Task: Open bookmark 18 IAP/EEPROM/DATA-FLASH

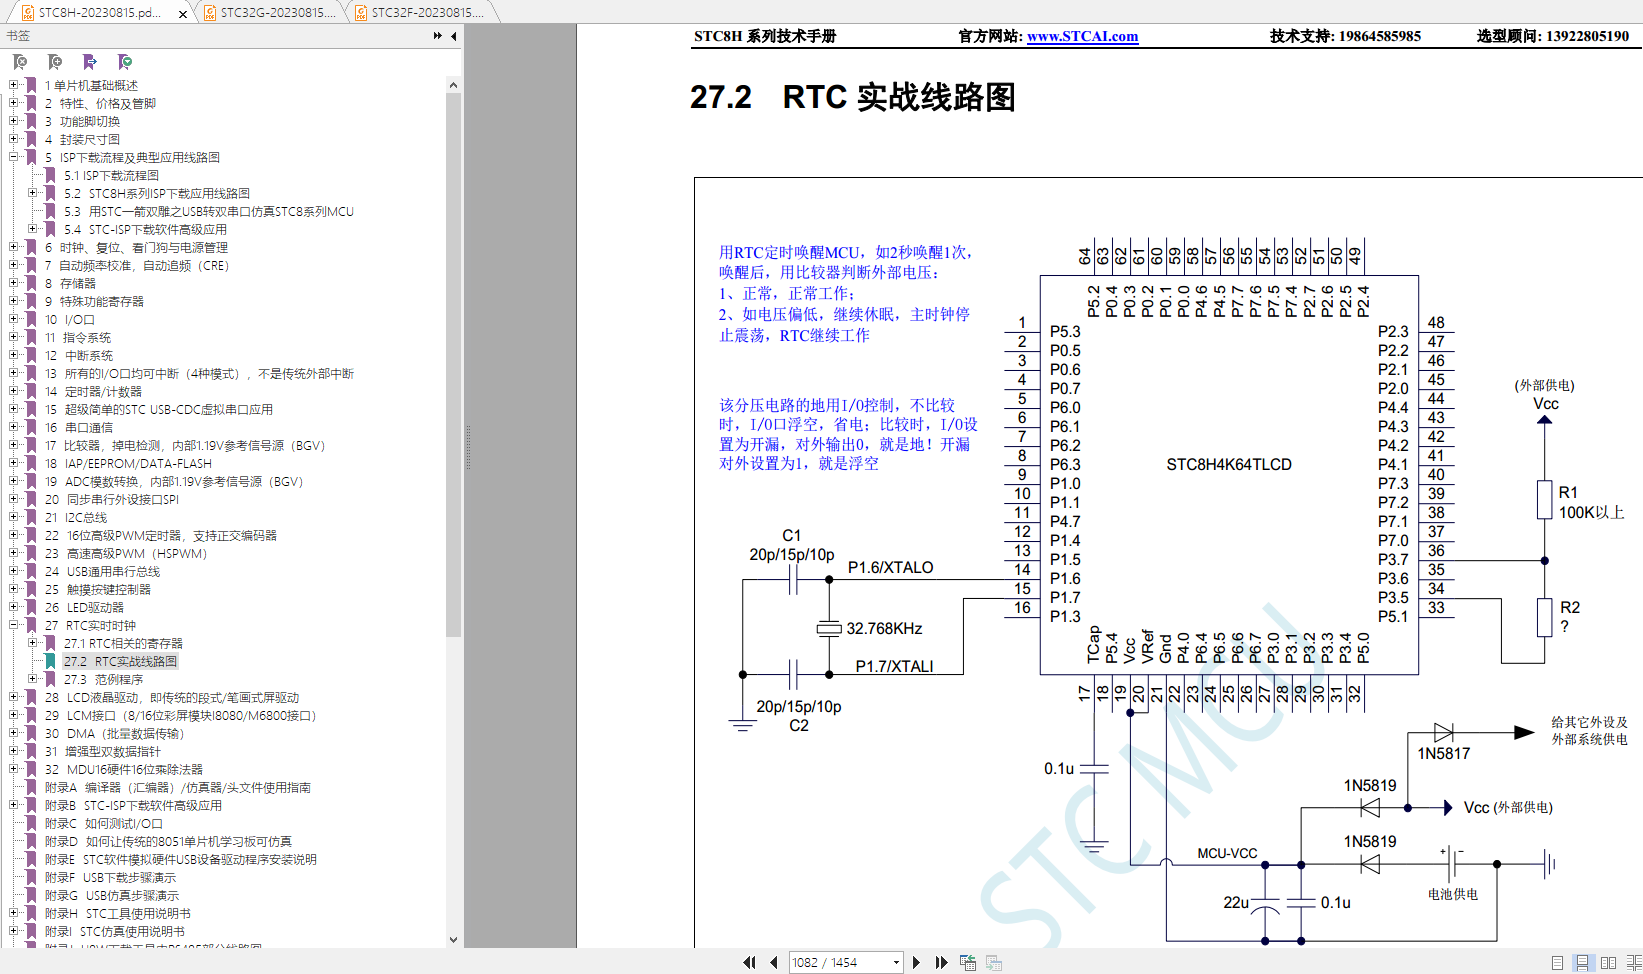Action: pyautogui.click(x=128, y=463)
